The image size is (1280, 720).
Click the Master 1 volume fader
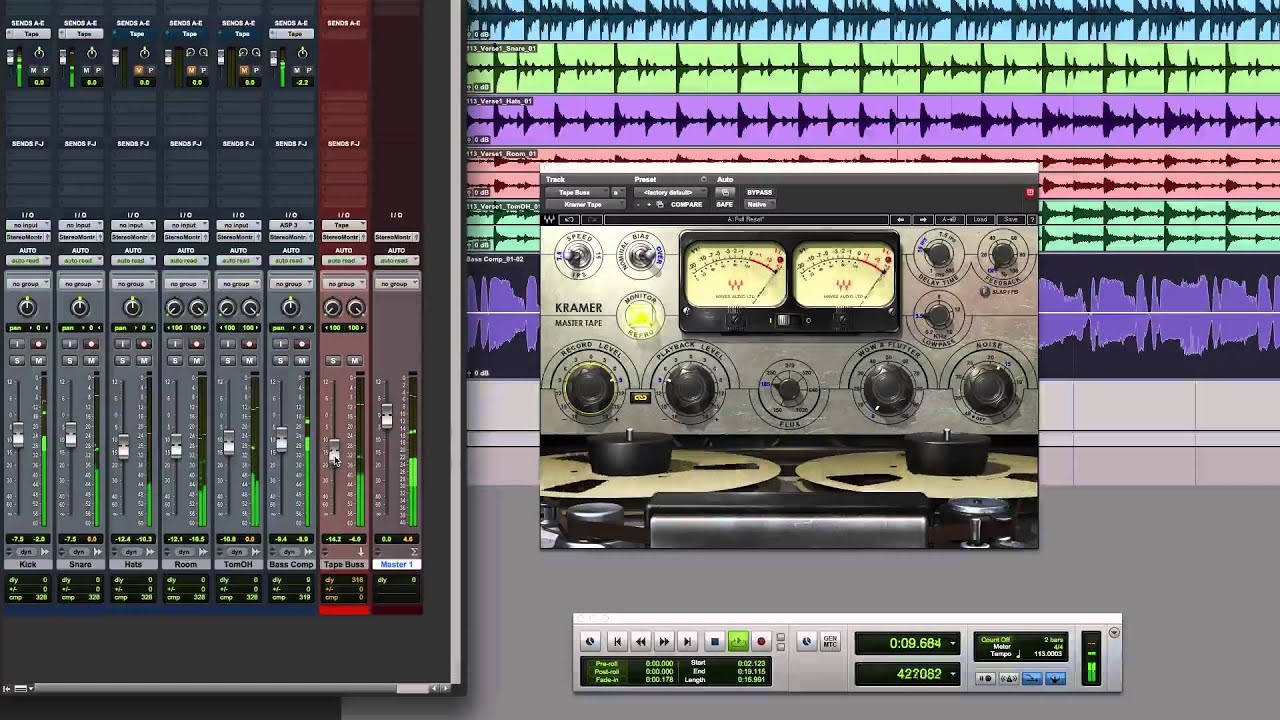(387, 418)
